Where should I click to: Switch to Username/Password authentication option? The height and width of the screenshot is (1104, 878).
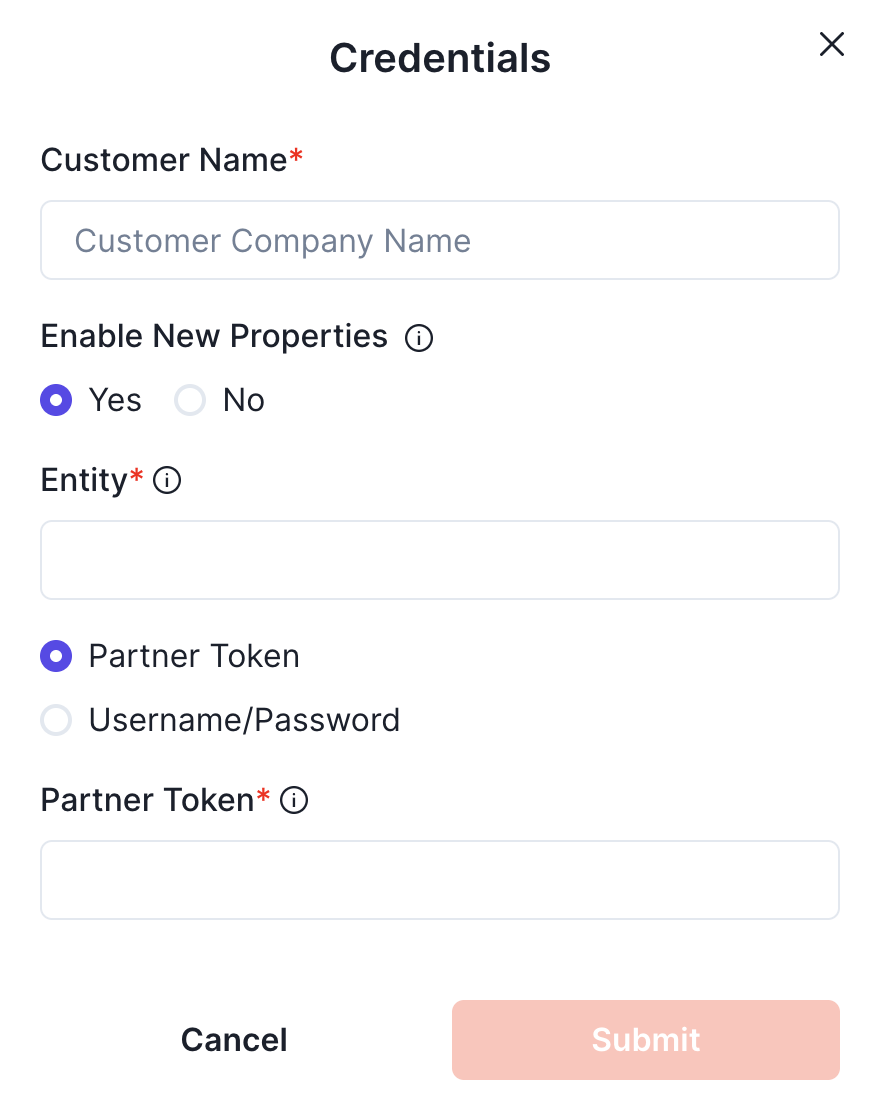[x=56, y=721]
